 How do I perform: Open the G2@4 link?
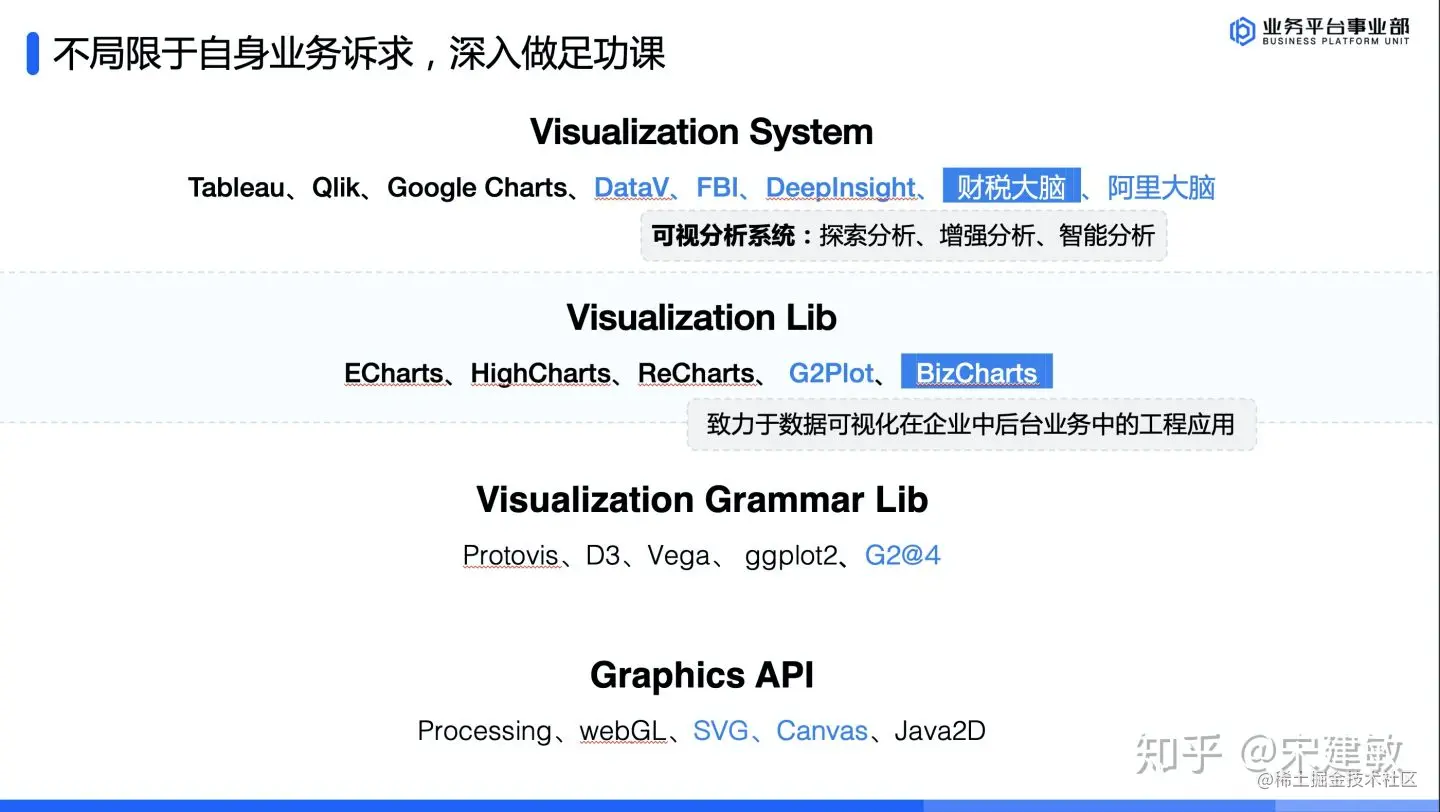tap(902, 555)
